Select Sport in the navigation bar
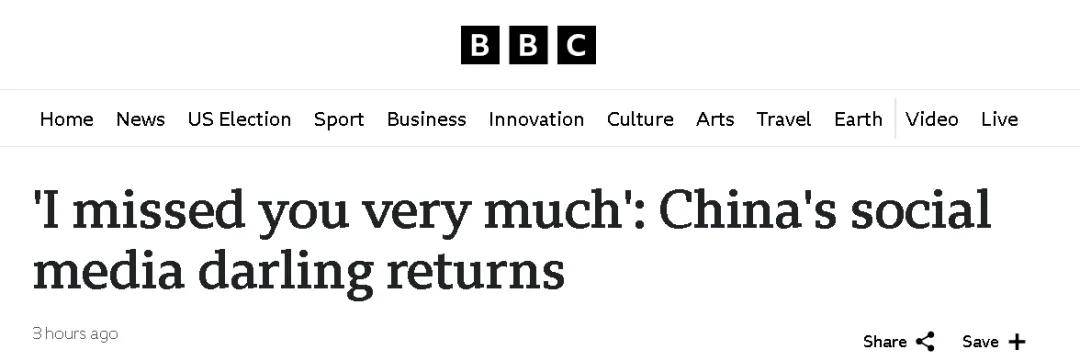Viewport: 1080px width, 361px height. pyautogui.click(x=339, y=120)
